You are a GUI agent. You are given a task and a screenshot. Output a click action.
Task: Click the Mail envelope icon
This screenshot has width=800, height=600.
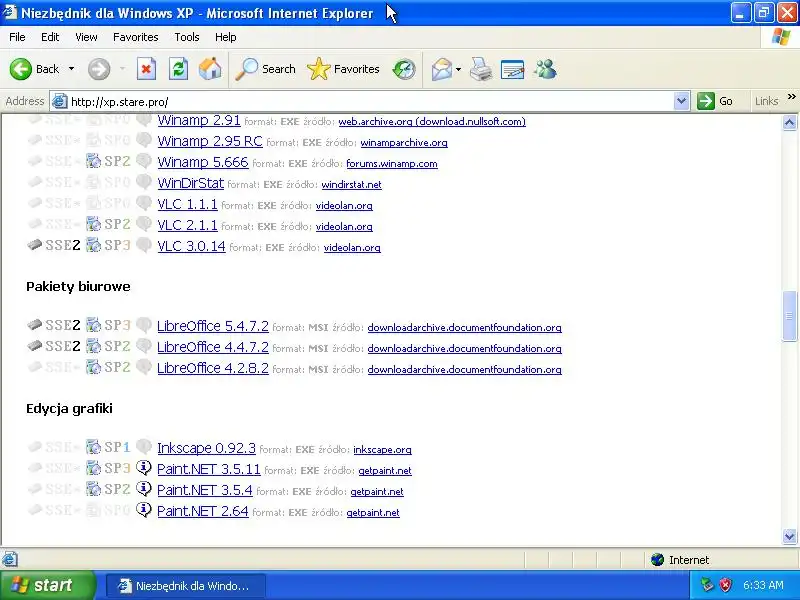tap(442, 69)
